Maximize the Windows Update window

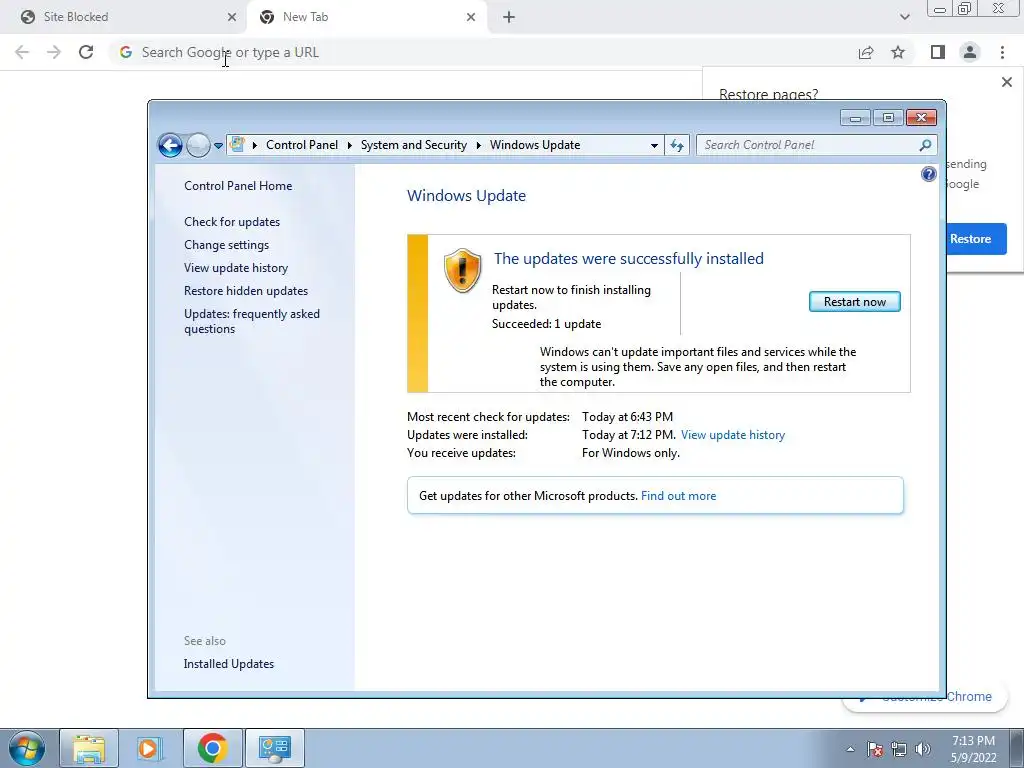point(888,118)
